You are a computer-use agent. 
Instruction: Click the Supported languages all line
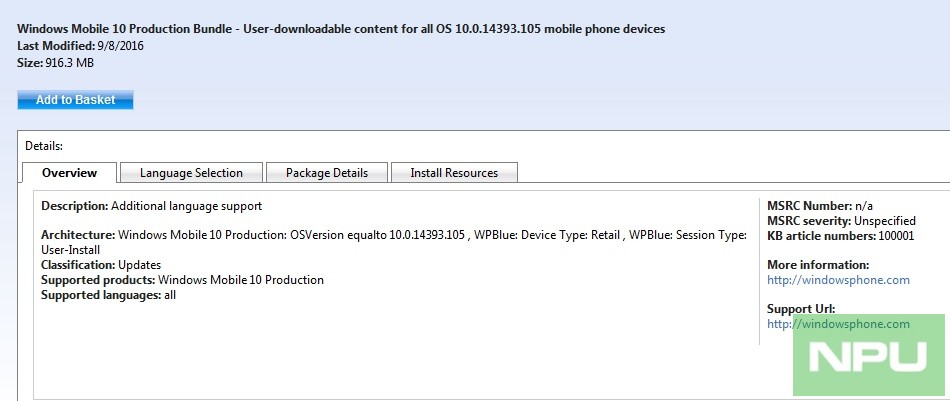[x=108, y=295]
